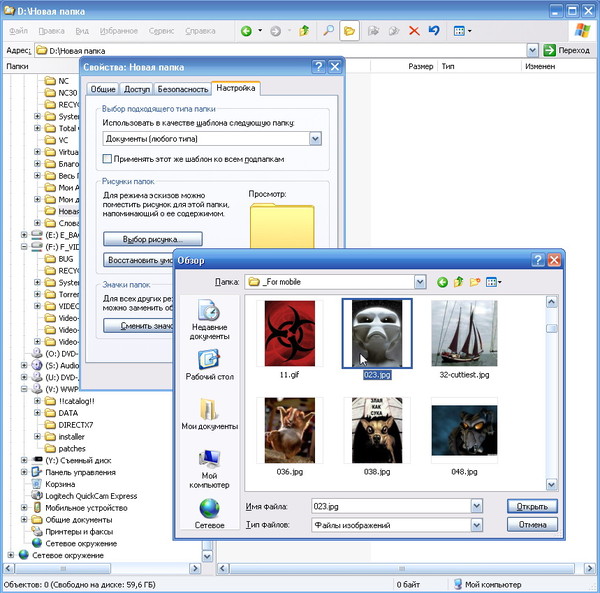Click the Переход button label
600x593 pixels.
tap(574, 50)
